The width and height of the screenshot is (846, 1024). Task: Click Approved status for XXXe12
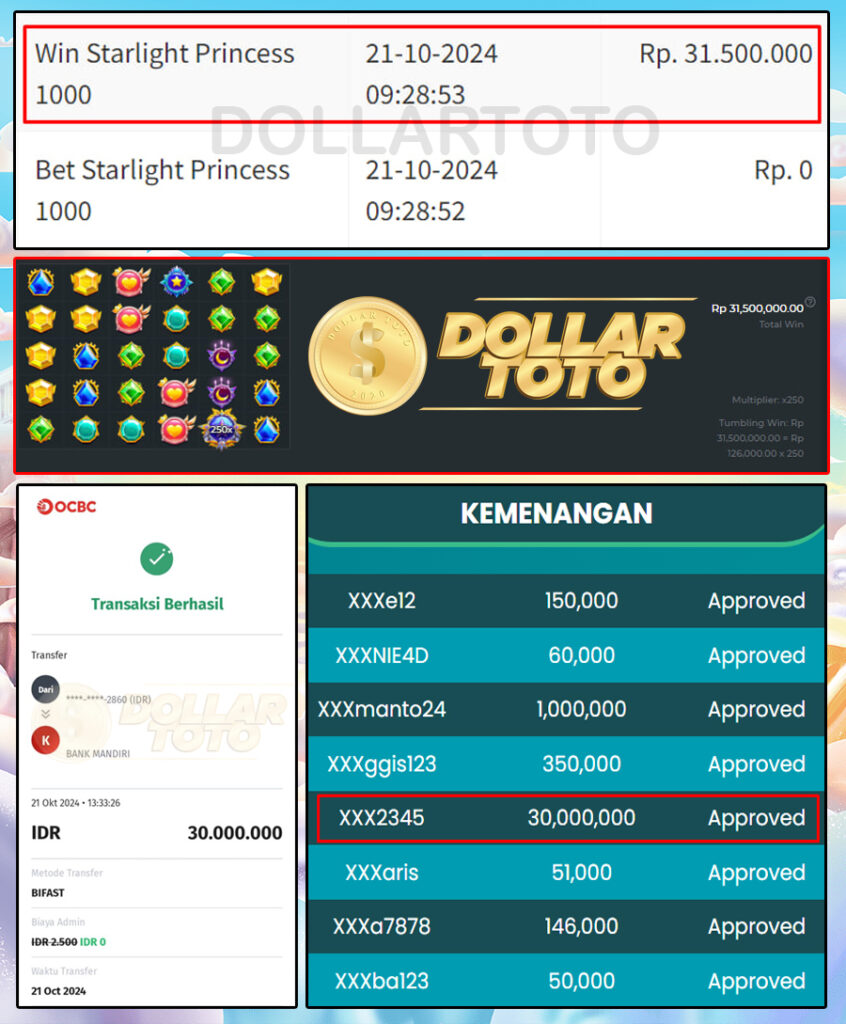[757, 601]
